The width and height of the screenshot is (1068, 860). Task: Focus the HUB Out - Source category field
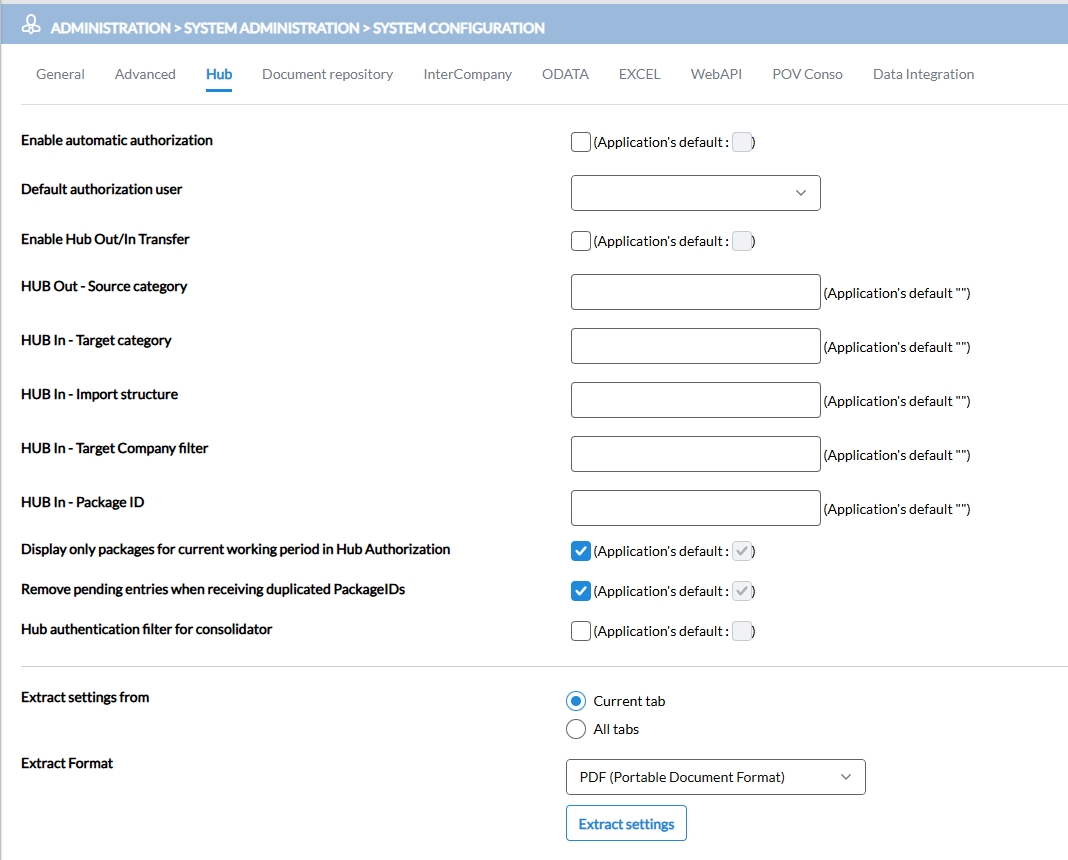pos(695,292)
